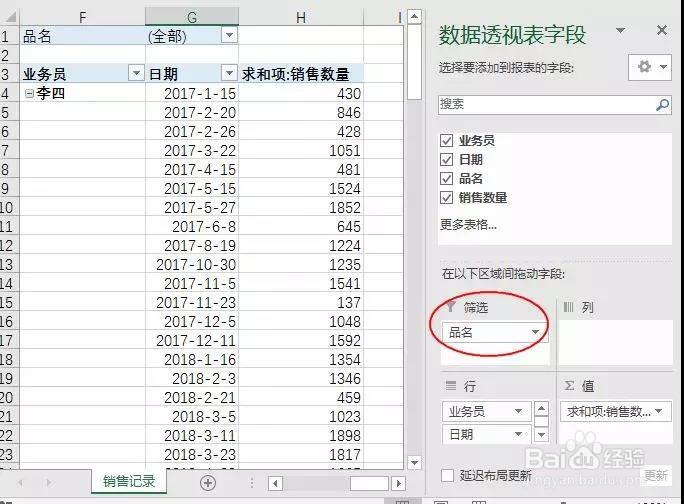Click the horizontal scrollbar right arrow

click(x=397, y=483)
